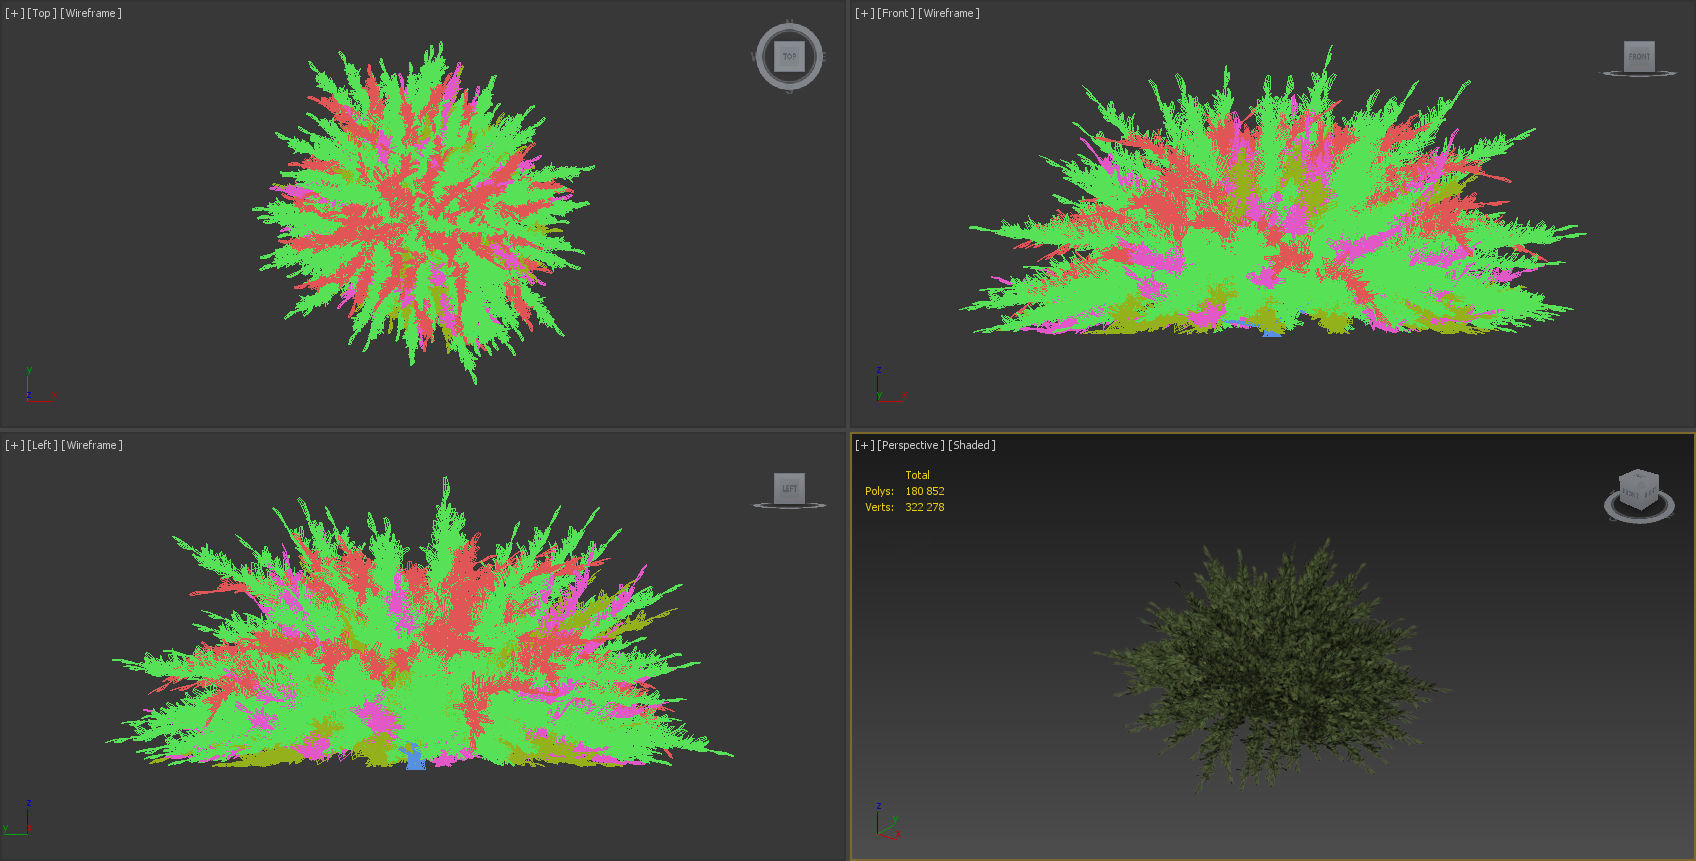This screenshot has height=861, width=1696.
Task: Open the Left viewport [+] general menu
Action: [14, 445]
